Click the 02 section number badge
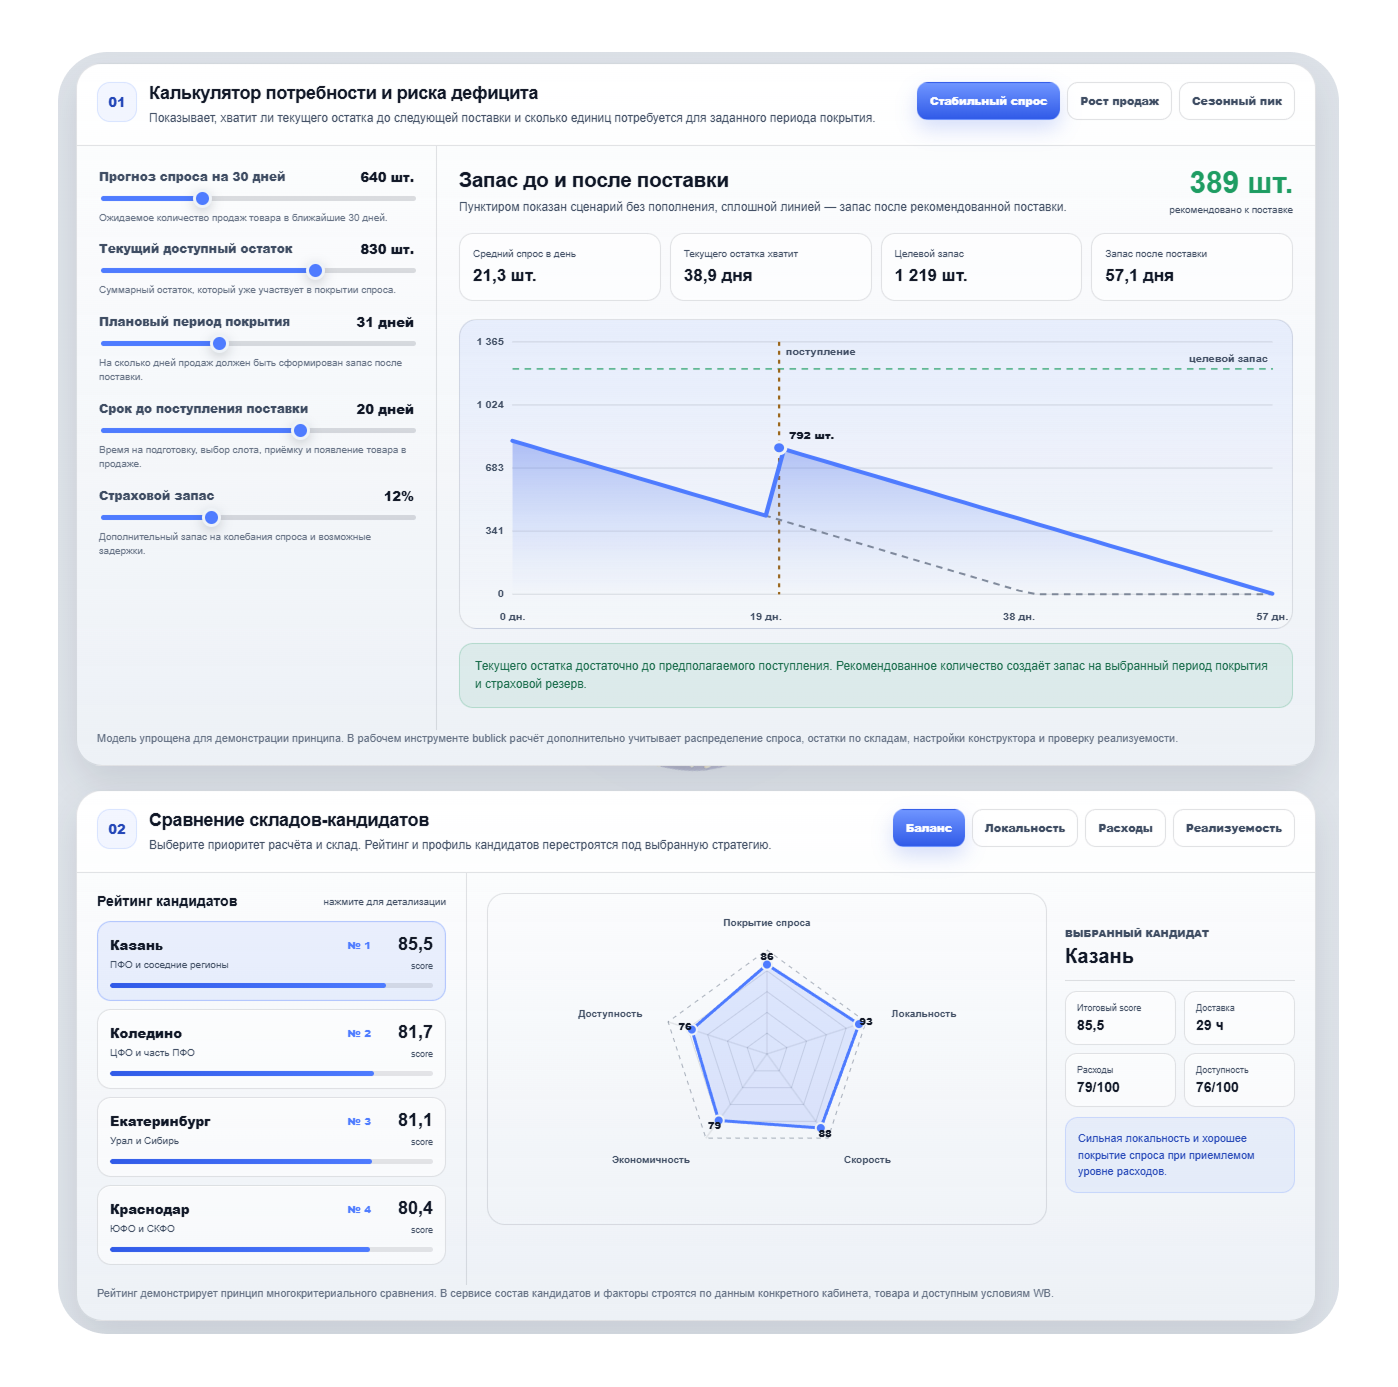Screen dimensions: 1398x1387 point(117,829)
